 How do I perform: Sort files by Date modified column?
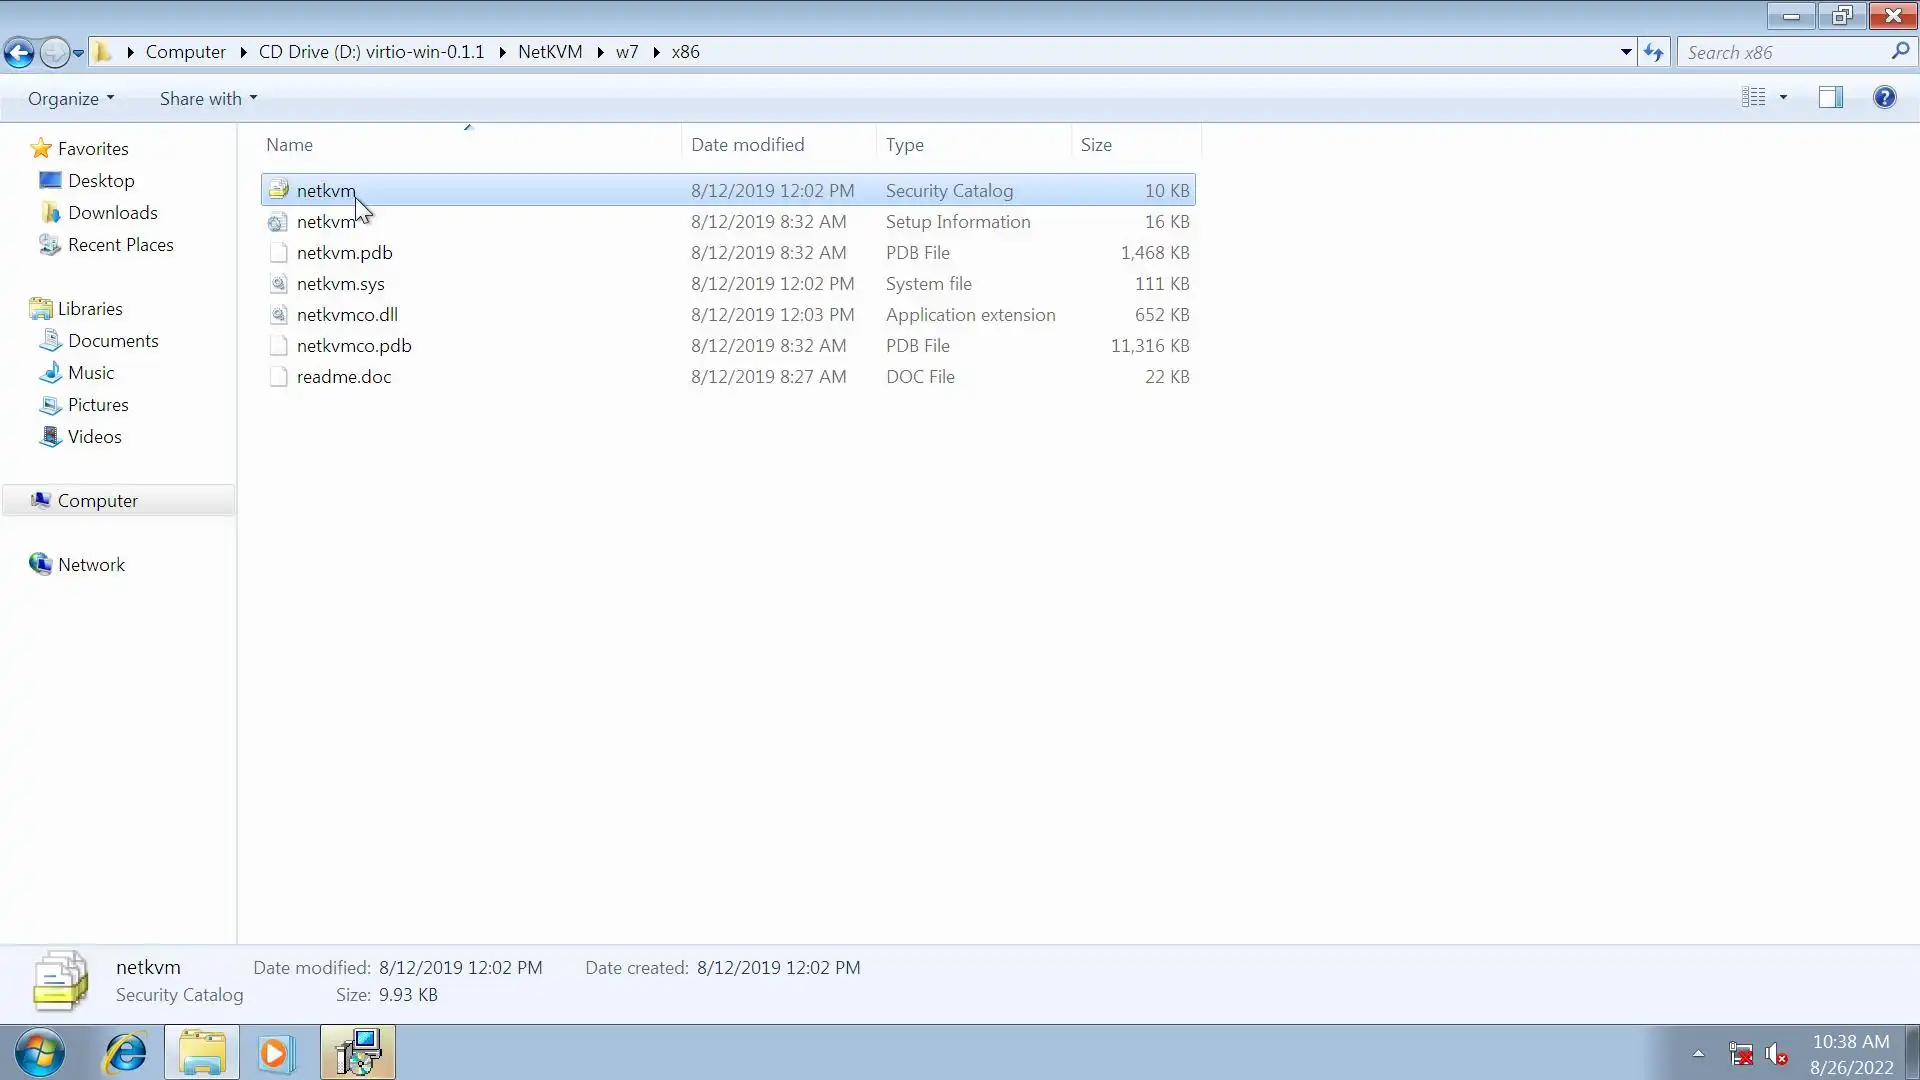[x=747, y=145]
